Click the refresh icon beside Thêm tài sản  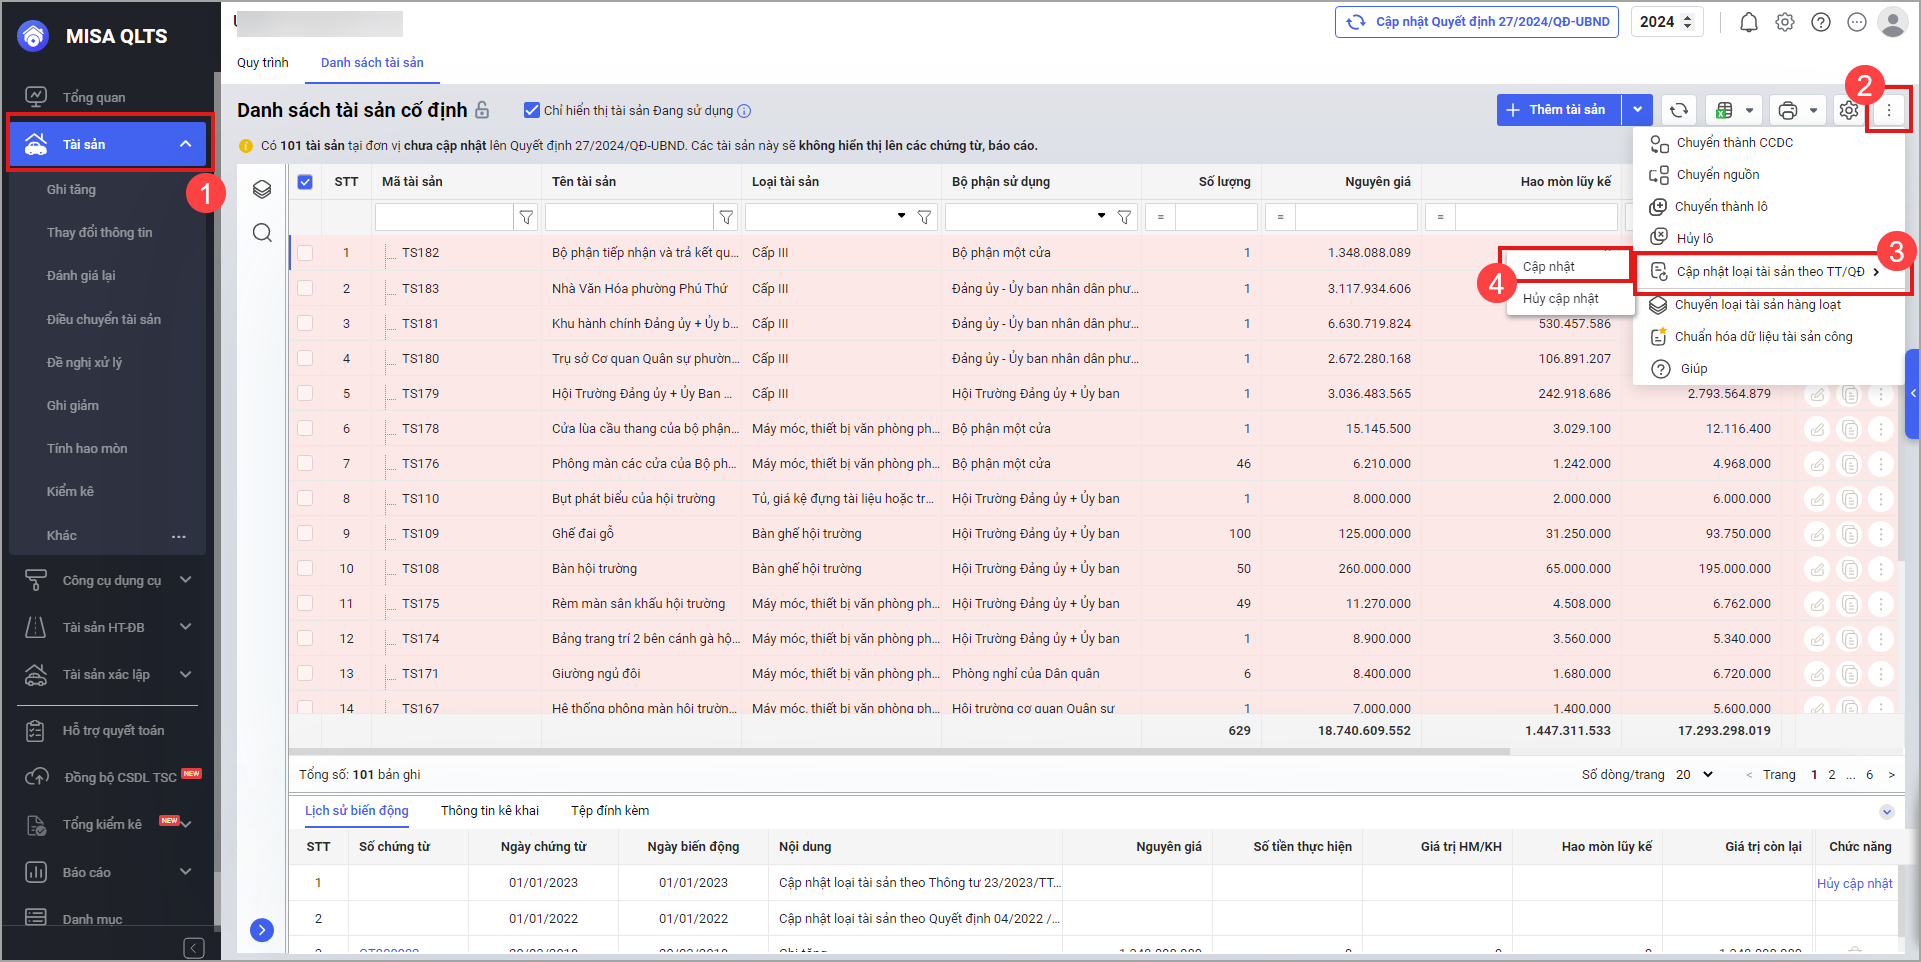pyautogui.click(x=1679, y=110)
